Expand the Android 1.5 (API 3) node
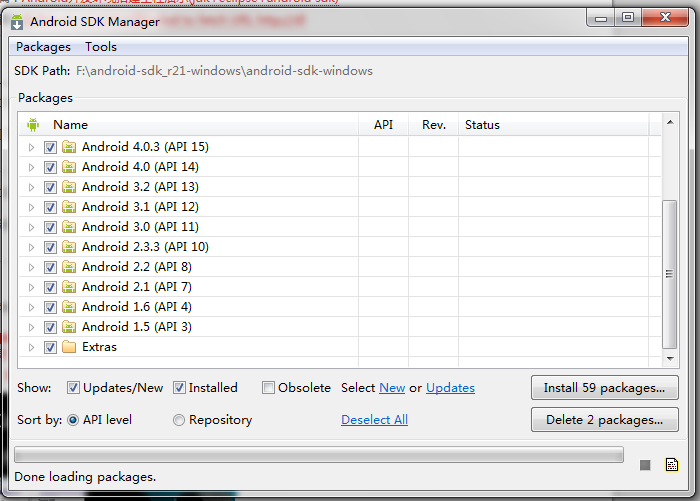The image size is (700, 501). (x=31, y=327)
